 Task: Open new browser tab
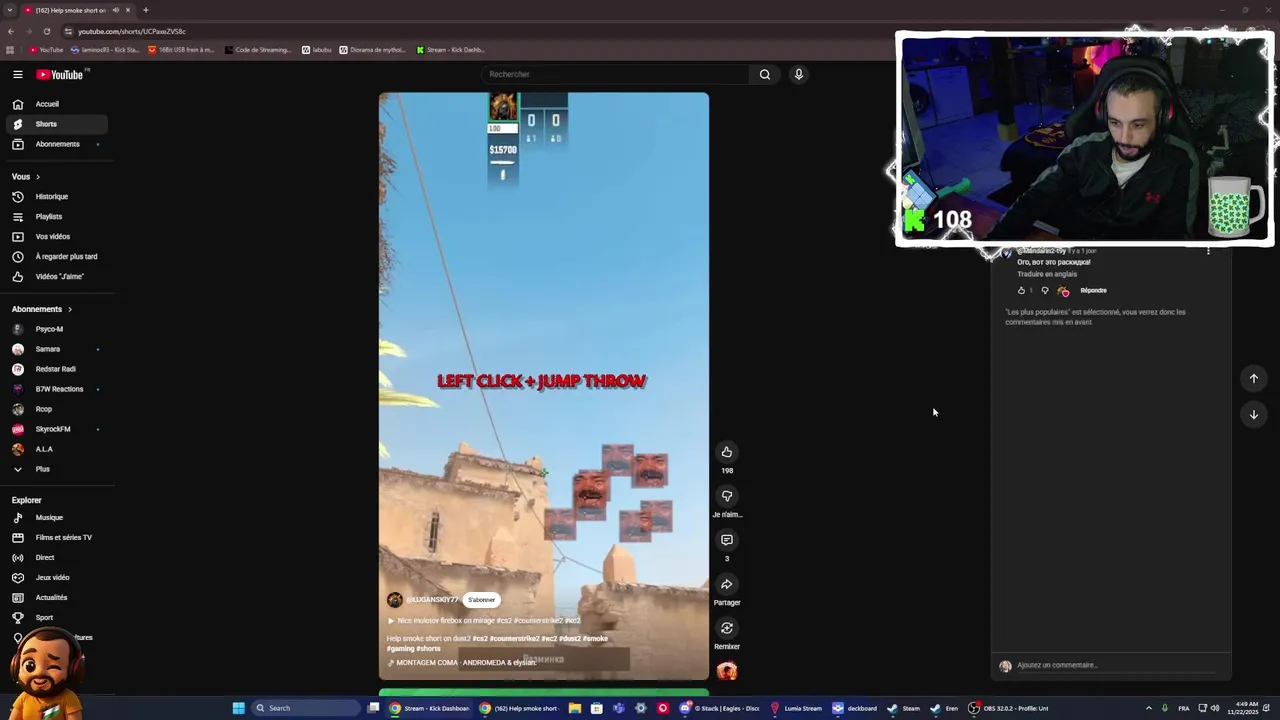145,10
